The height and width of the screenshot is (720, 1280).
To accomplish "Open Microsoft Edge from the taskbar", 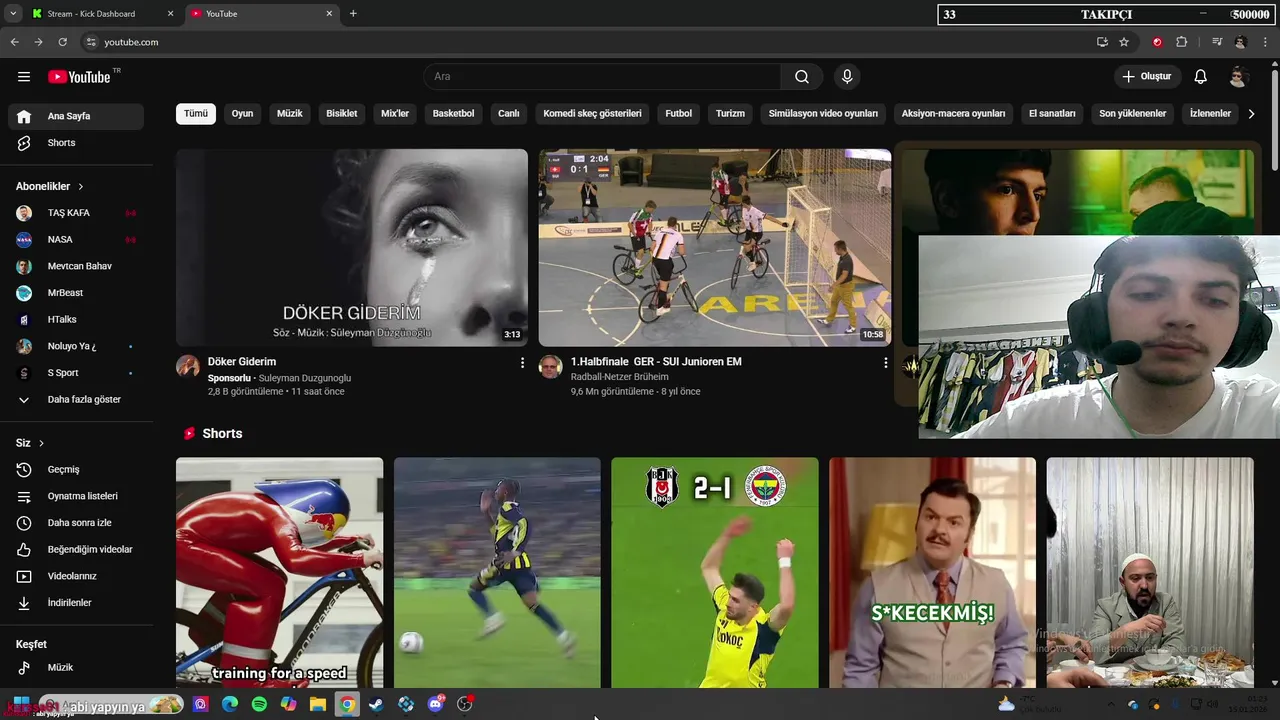I will click(x=230, y=704).
